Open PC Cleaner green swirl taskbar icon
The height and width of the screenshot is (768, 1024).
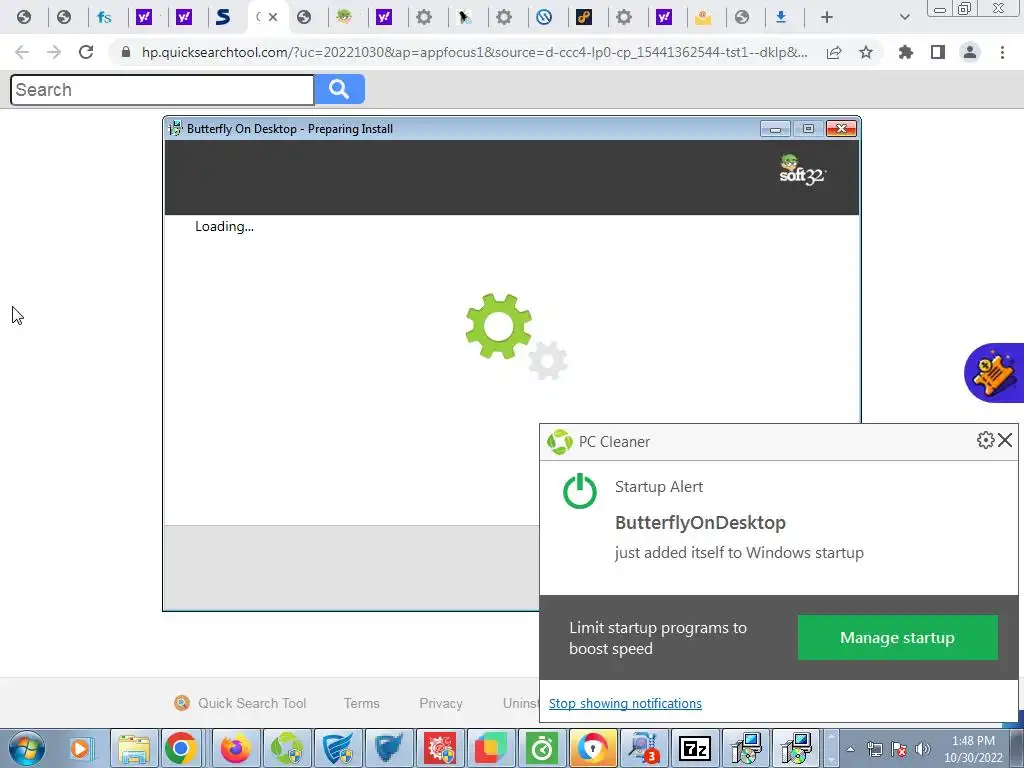(287, 748)
